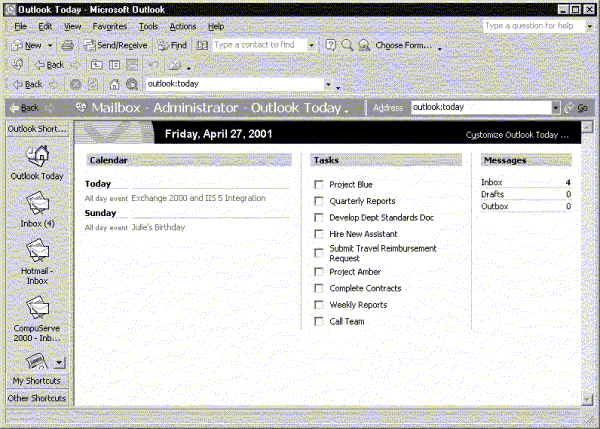This screenshot has width=600, height=429.
Task: Click Back arrow in the Mailbox folder banner
Action: (25, 108)
